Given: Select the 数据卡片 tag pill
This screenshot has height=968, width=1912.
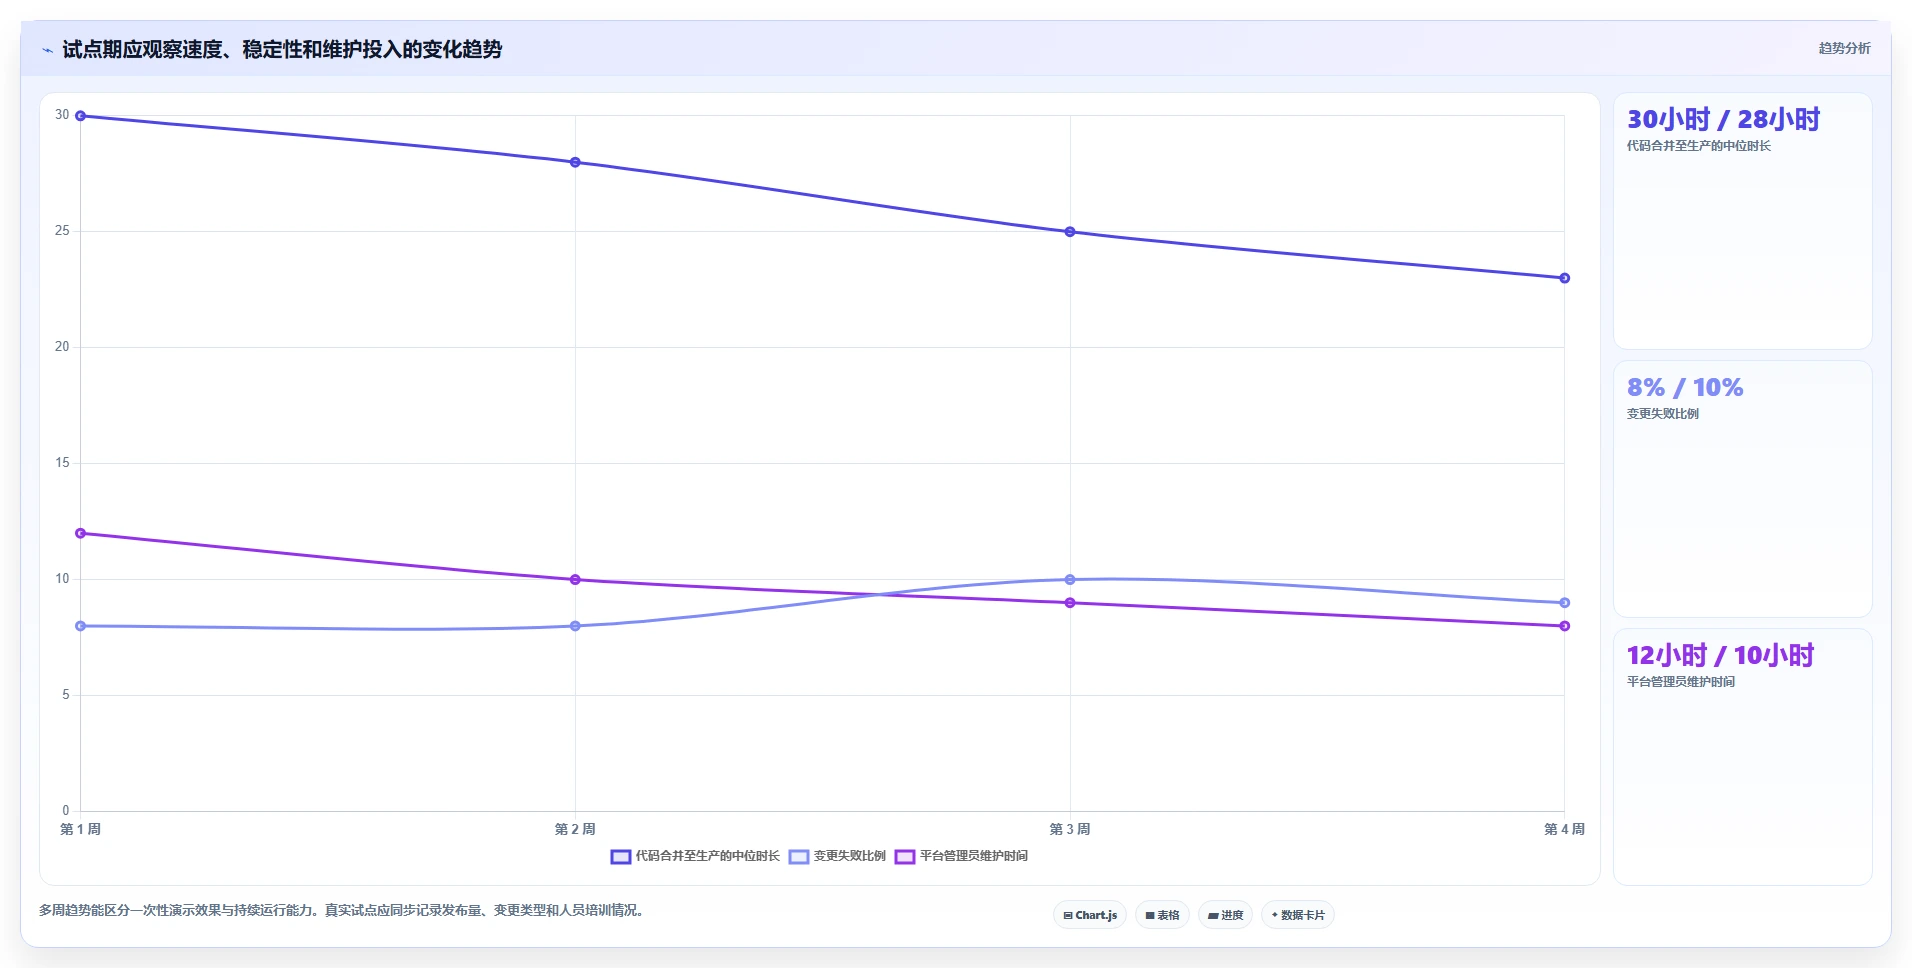Looking at the screenshot, I should [x=1298, y=915].
